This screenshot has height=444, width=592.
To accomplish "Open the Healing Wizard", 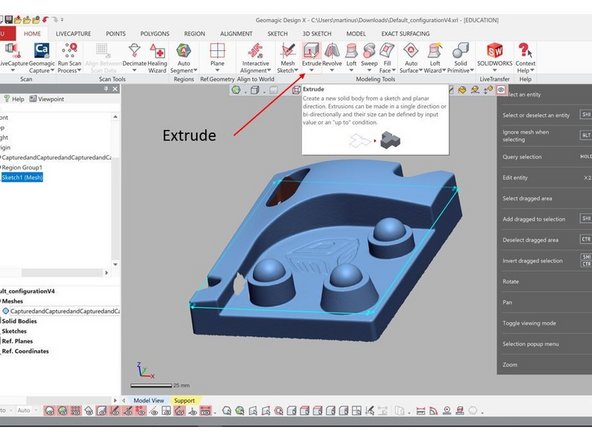I will point(157,50).
